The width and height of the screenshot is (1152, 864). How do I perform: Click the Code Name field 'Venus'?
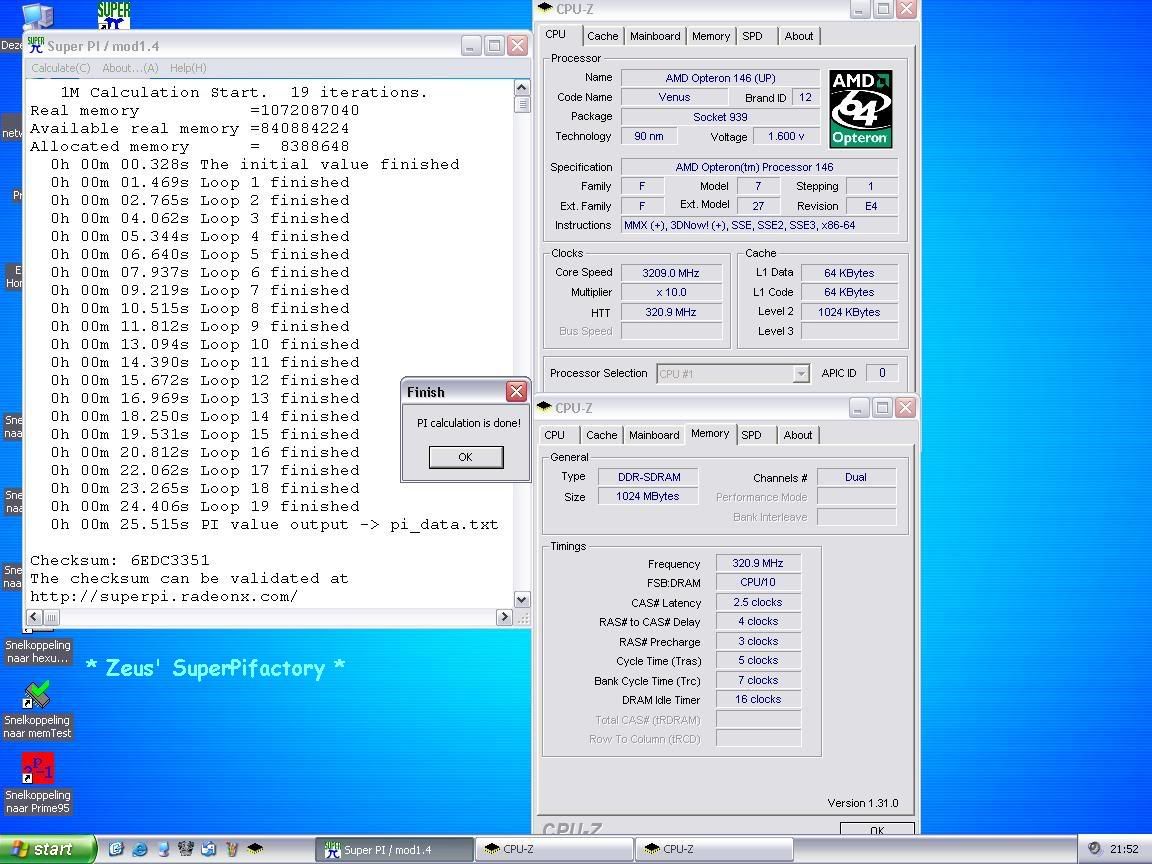[674, 97]
